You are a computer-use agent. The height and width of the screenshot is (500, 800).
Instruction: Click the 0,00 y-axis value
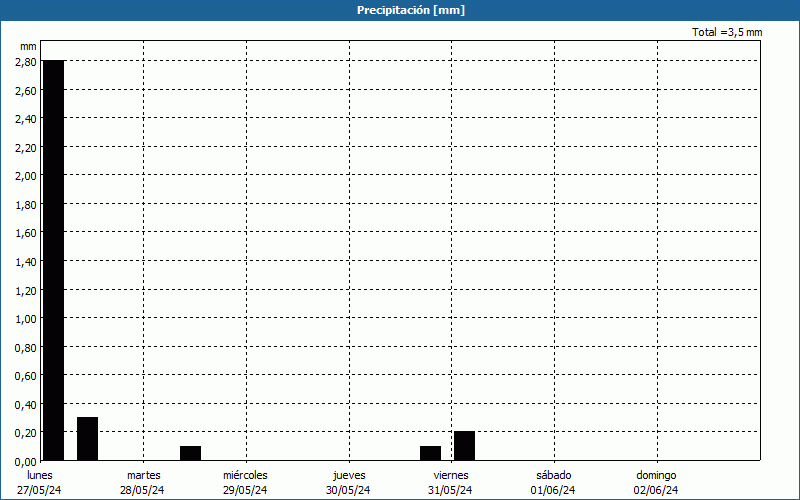27,462
